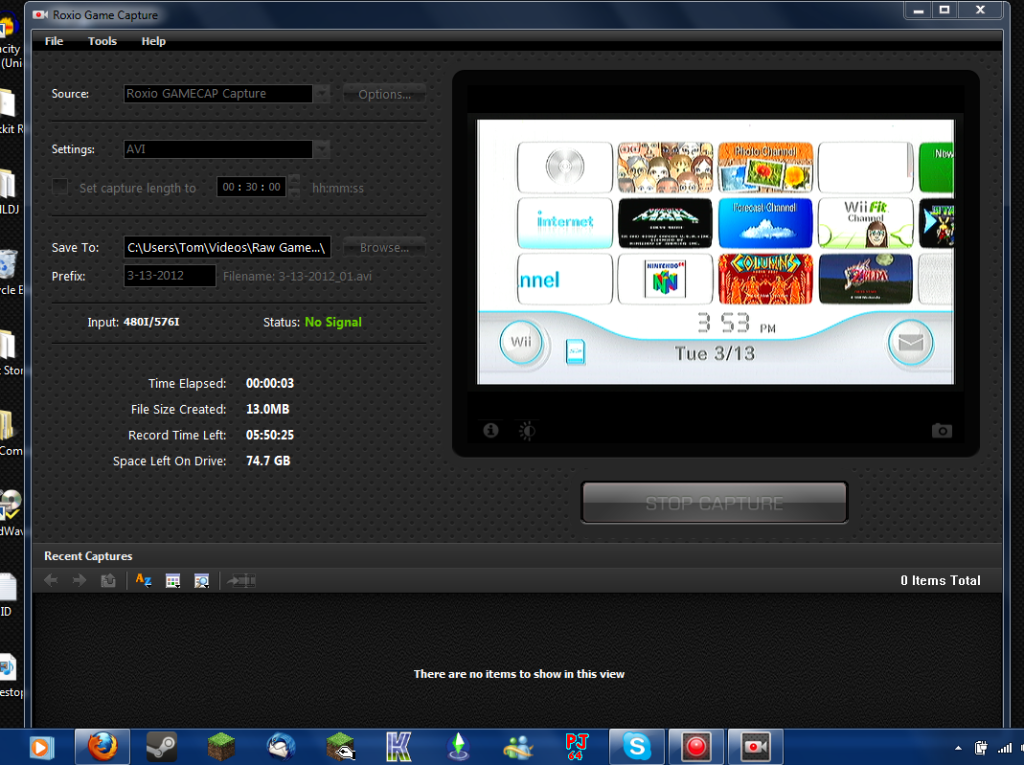This screenshot has width=1024, height=765.
Task: Click the No Signal status text
Action: (333, 322)
